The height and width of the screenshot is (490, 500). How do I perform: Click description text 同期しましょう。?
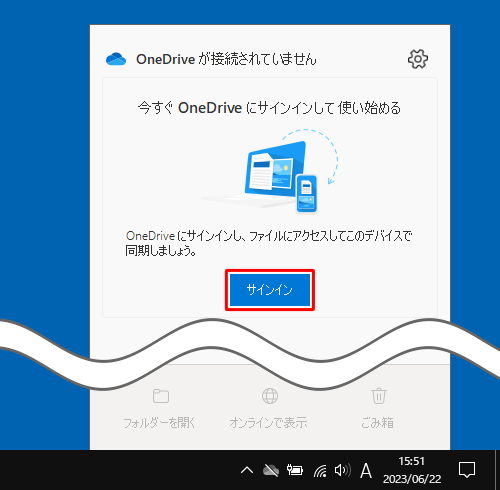161,250
